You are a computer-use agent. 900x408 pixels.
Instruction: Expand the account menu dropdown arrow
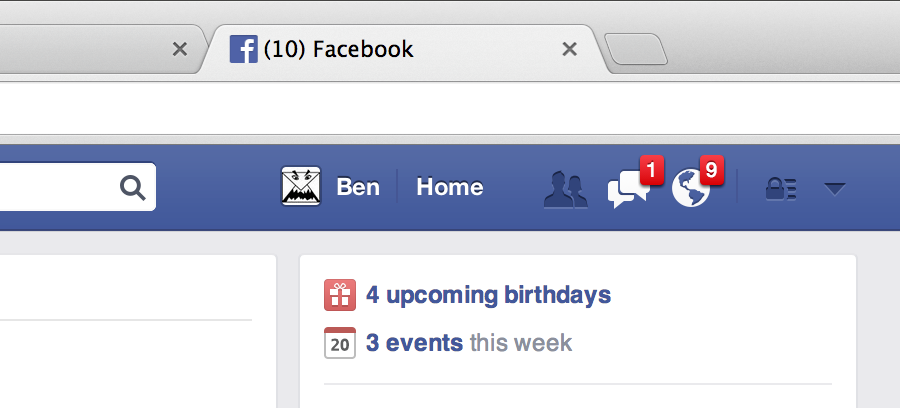pos(835,189)
